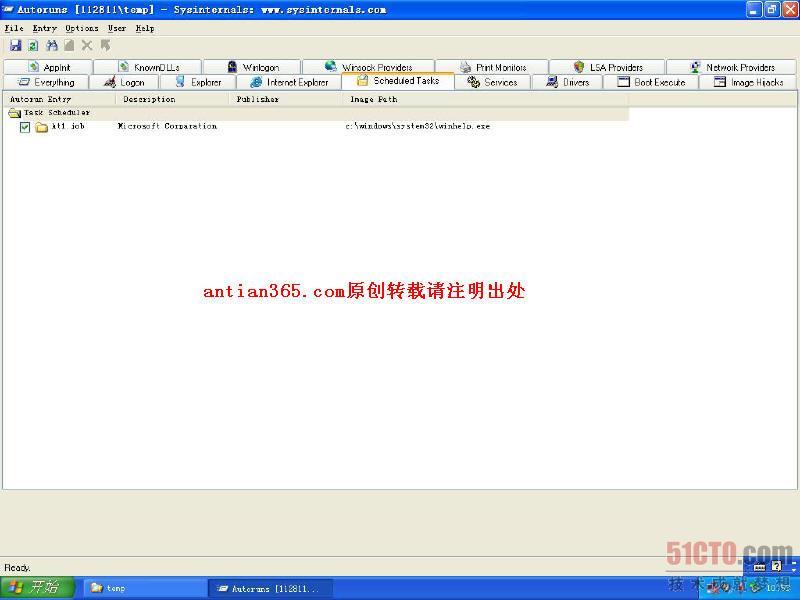800x600 pixels.
Task: Switch to the Boot Execute tab
Action: [x=651, y=82]
